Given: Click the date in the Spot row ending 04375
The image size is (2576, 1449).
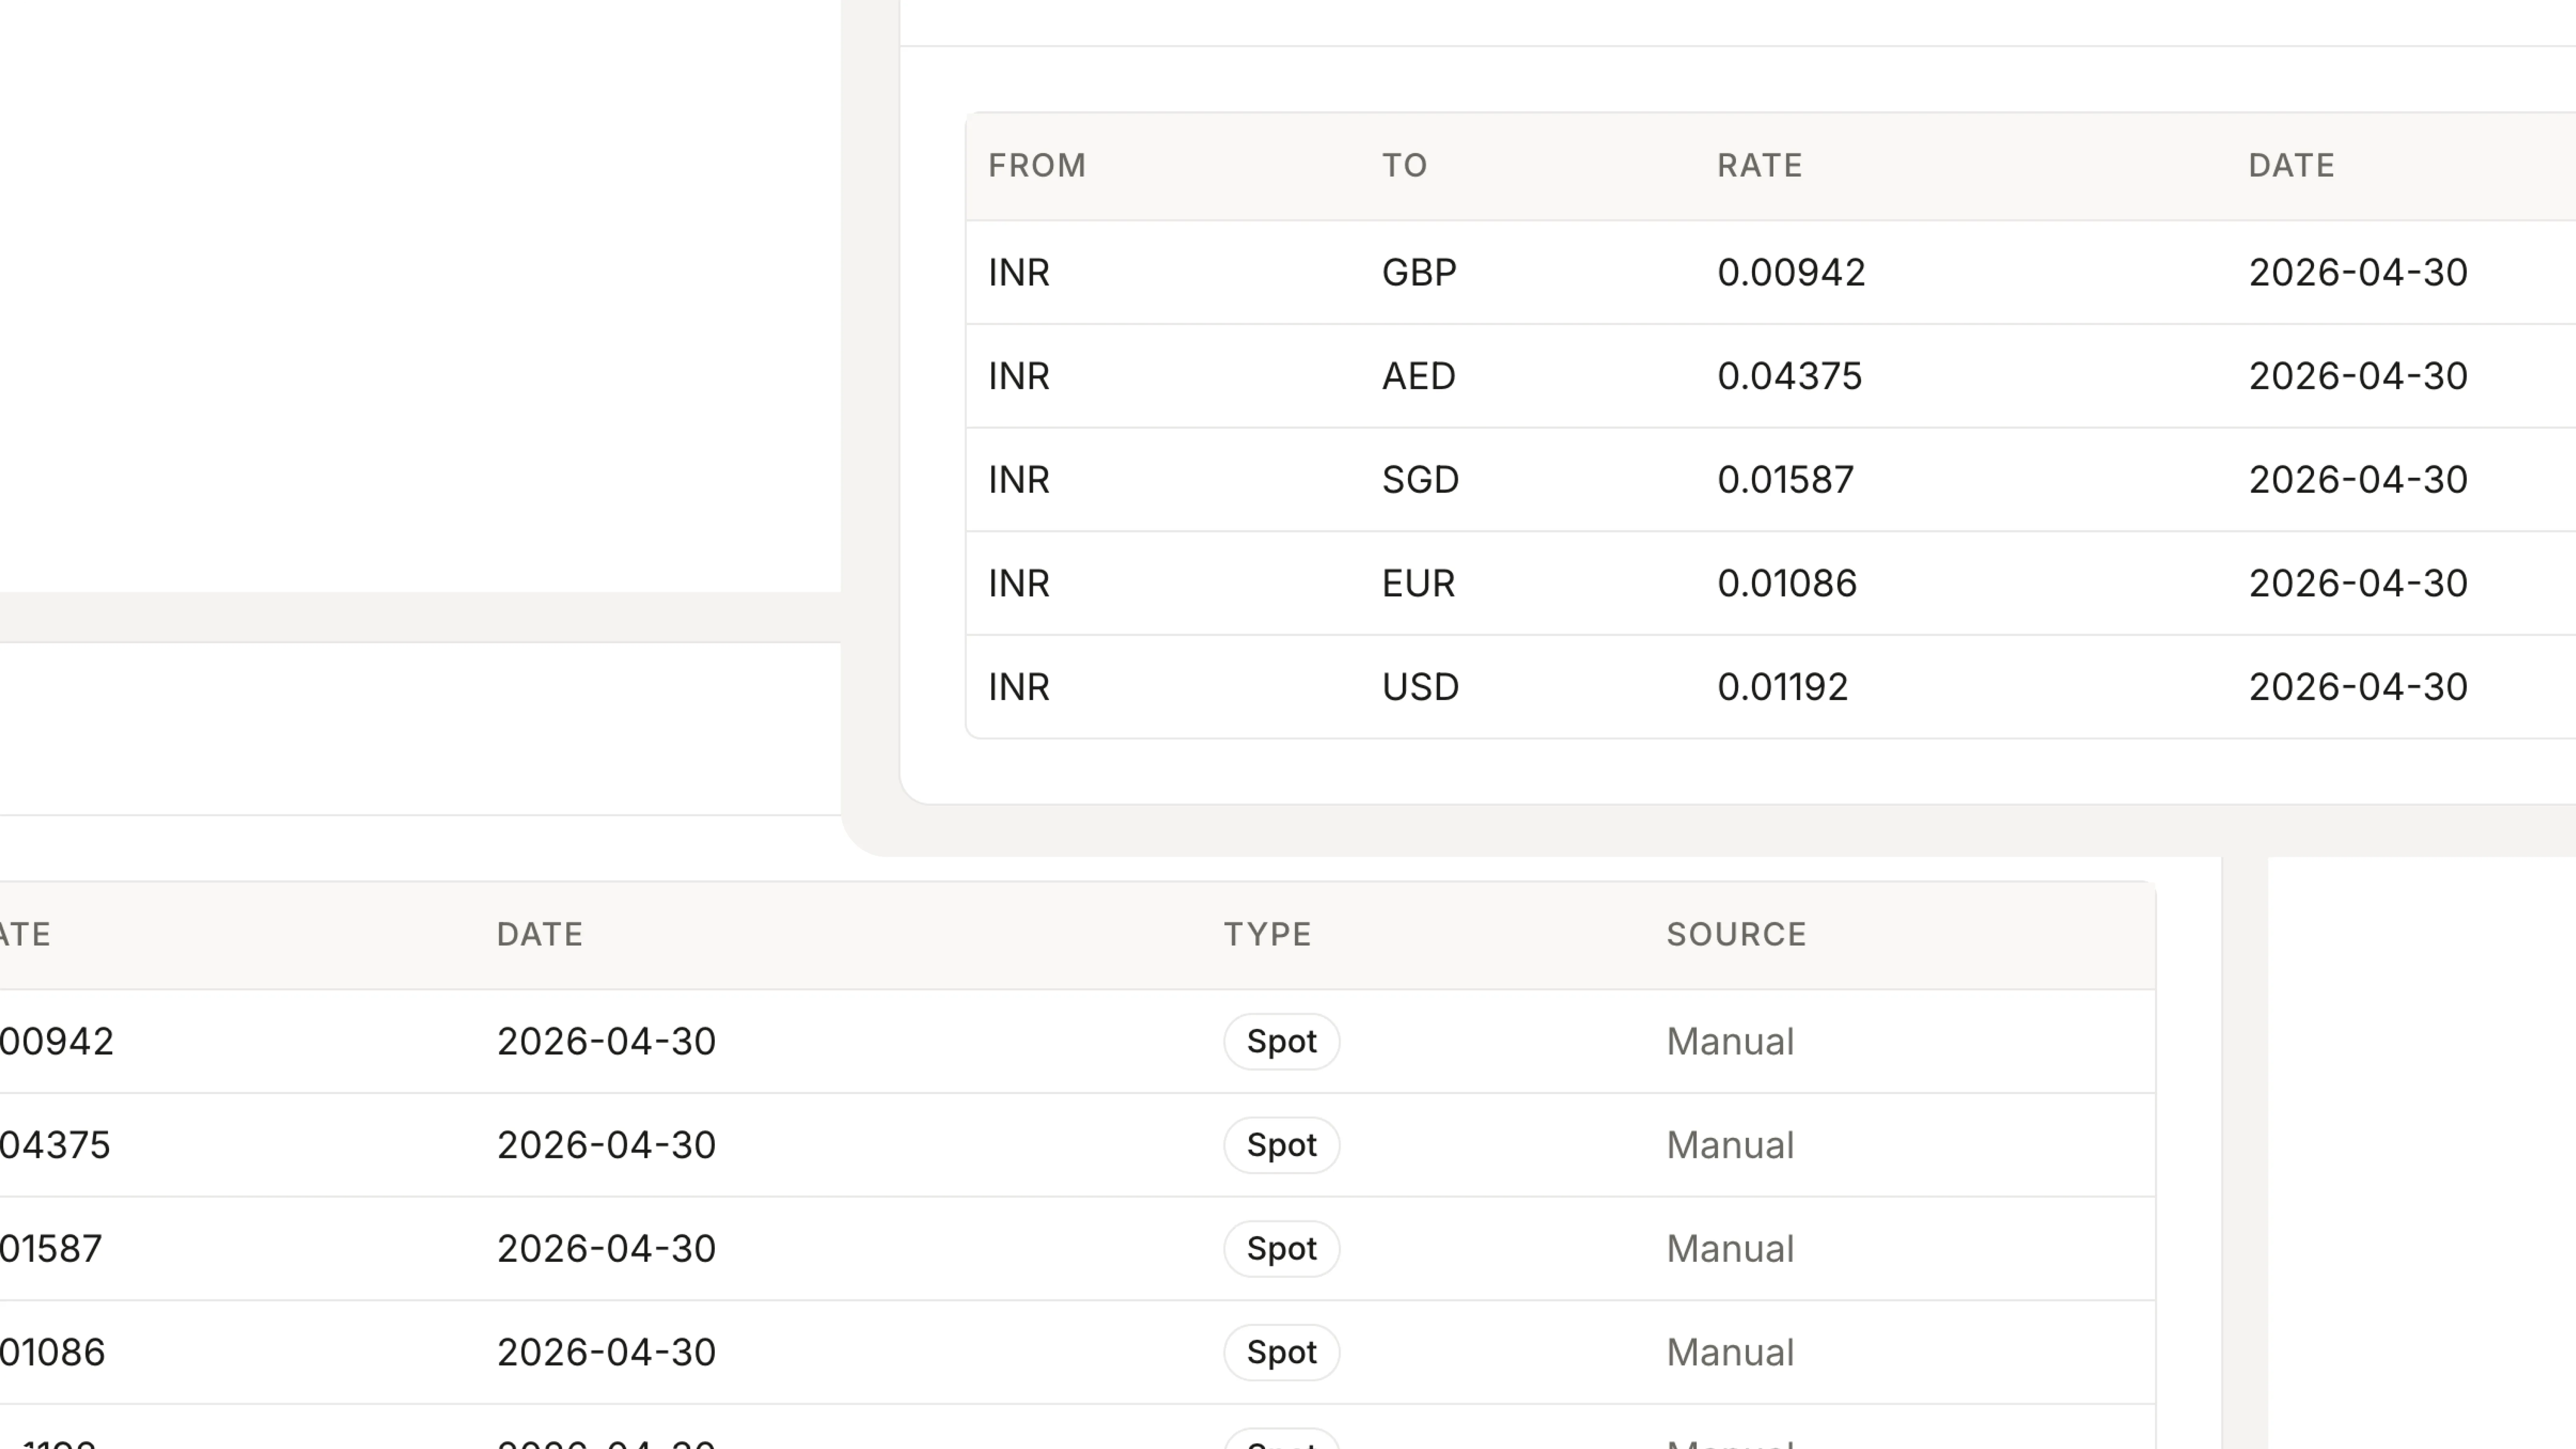Looking at the screenshot, I should 606,1145.
